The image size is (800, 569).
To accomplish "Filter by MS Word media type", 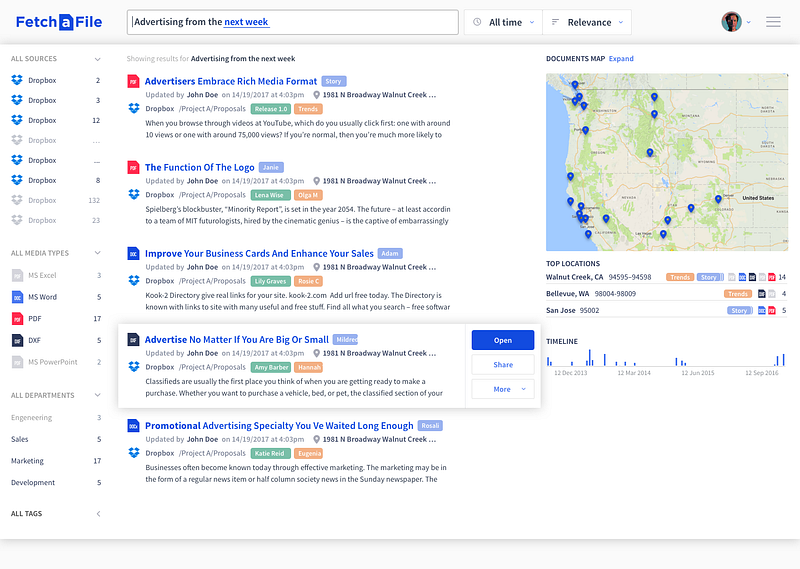I will click(x=56, y=297).
